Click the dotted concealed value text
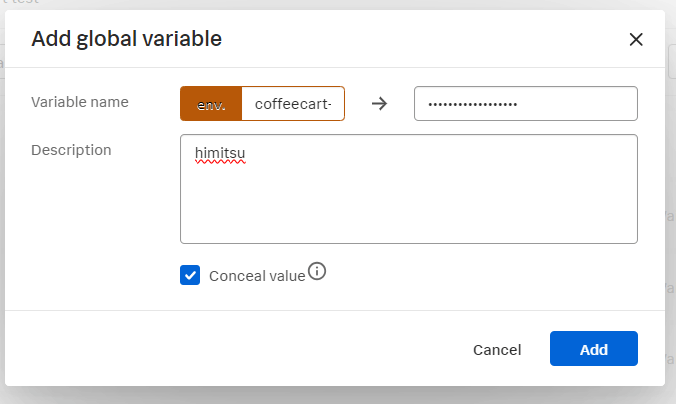The width and height of the screenshot is (676, 404). click(473, 104)
